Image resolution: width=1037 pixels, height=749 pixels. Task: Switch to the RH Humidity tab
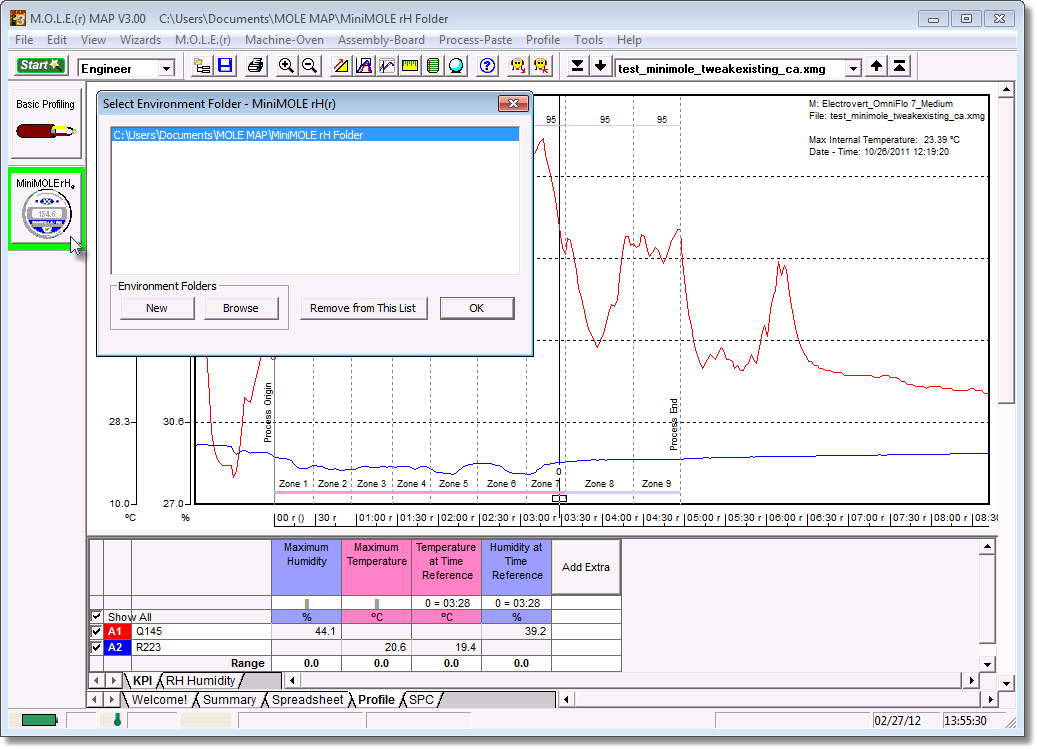point(200,680)
